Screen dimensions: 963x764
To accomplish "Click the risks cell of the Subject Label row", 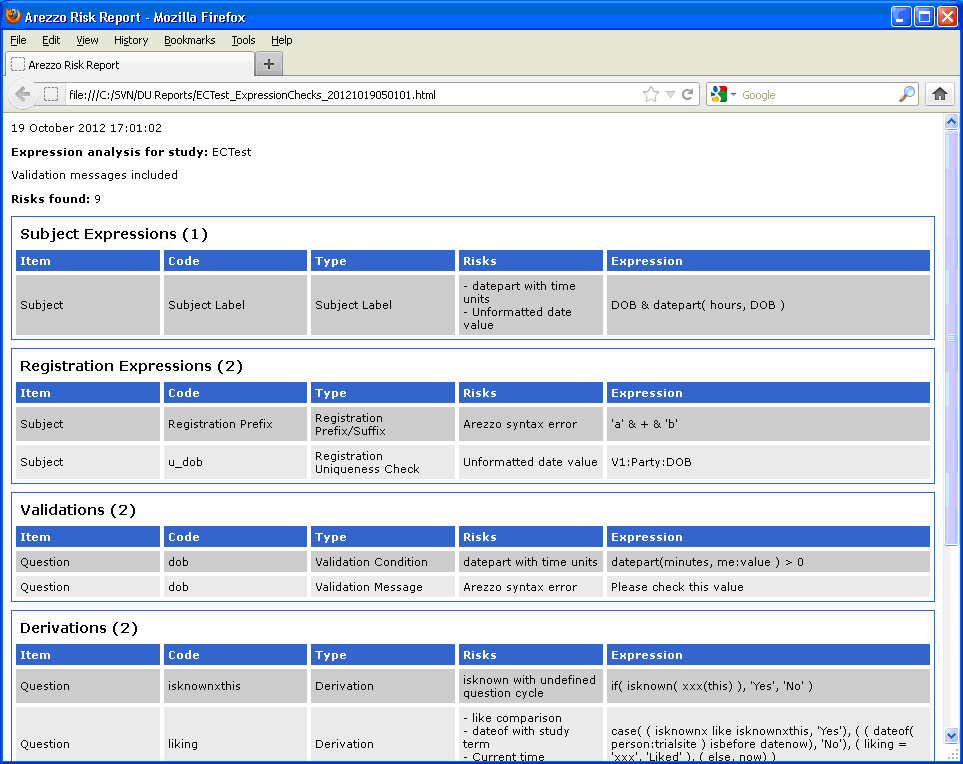I will click(531, 305).
